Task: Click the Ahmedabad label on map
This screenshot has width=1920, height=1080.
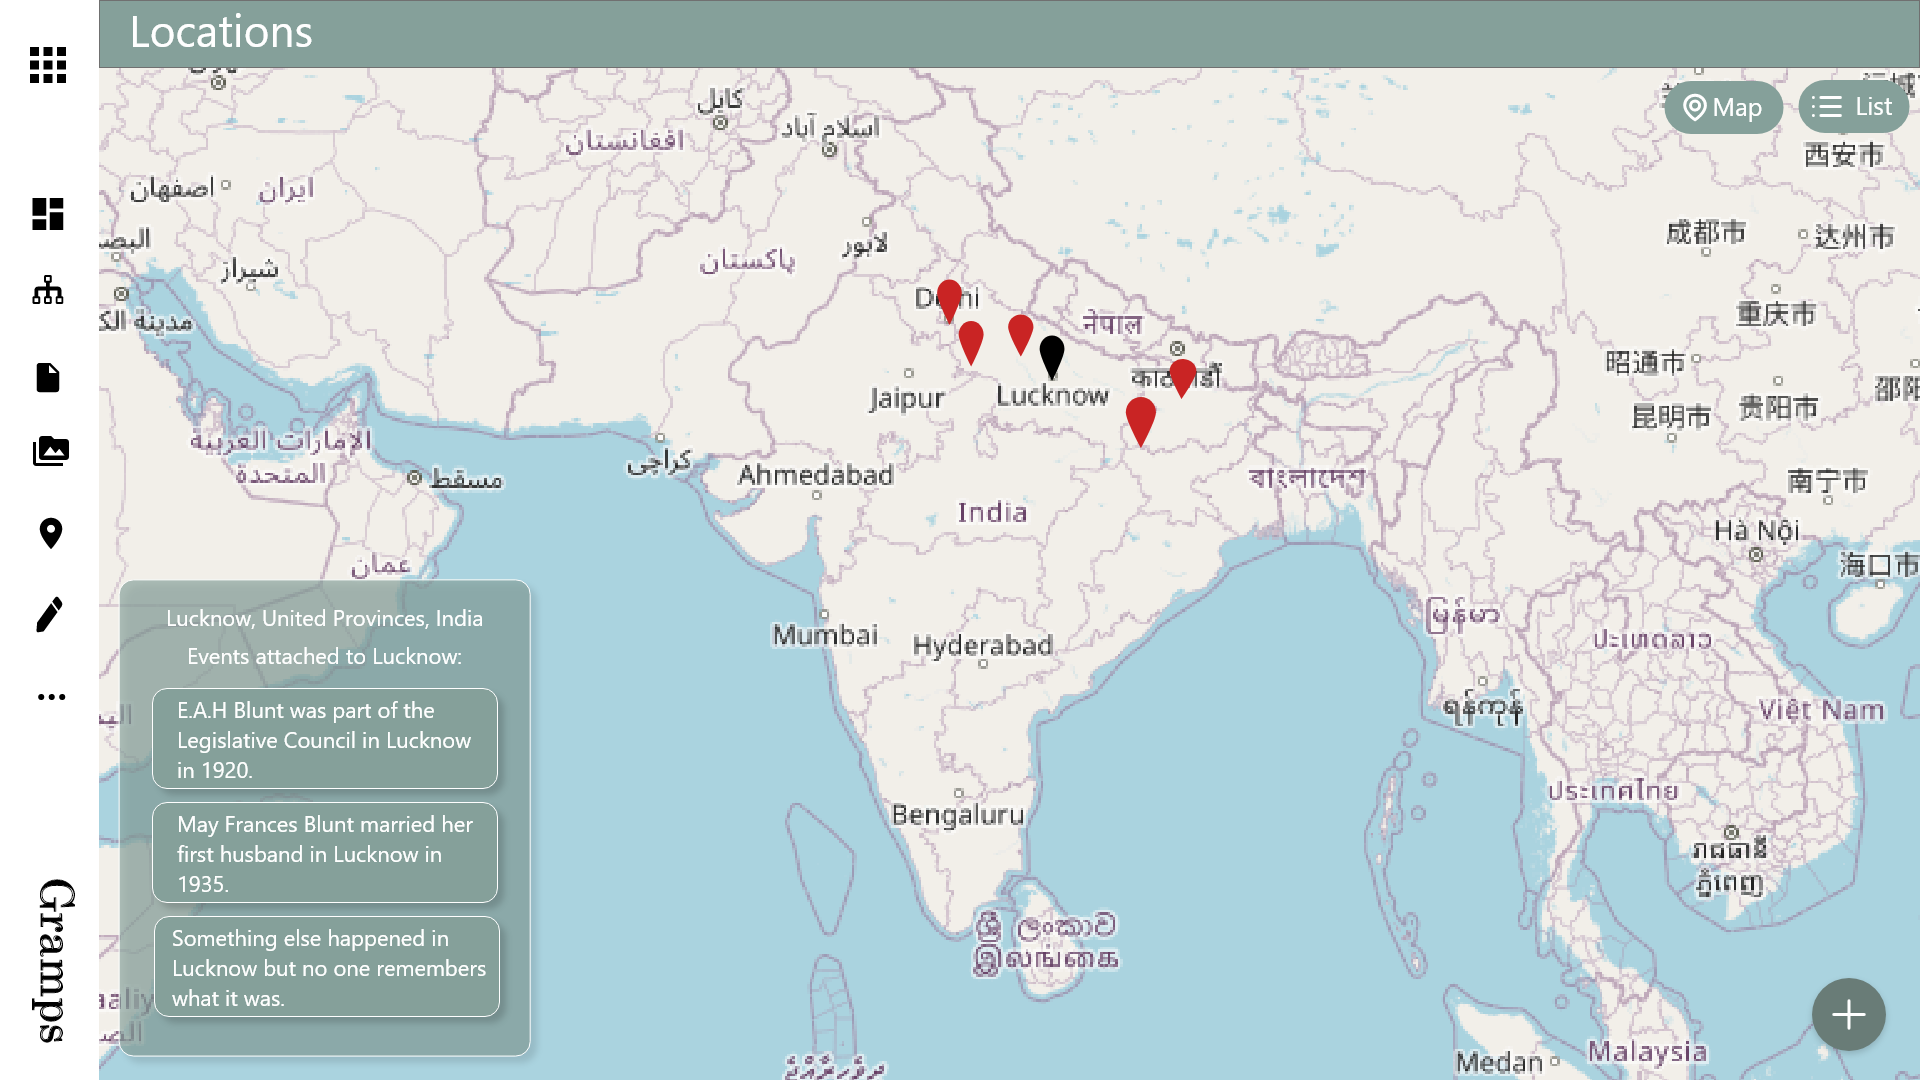Action: [815, 475]
